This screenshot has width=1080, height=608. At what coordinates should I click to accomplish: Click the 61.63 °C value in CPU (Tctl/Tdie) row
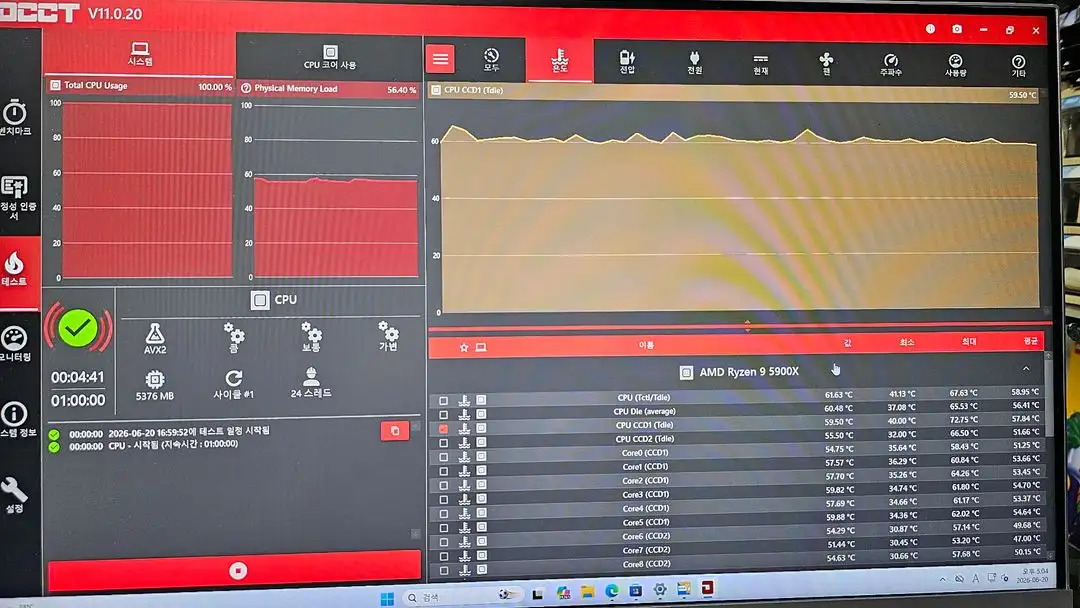coord(838,395)
